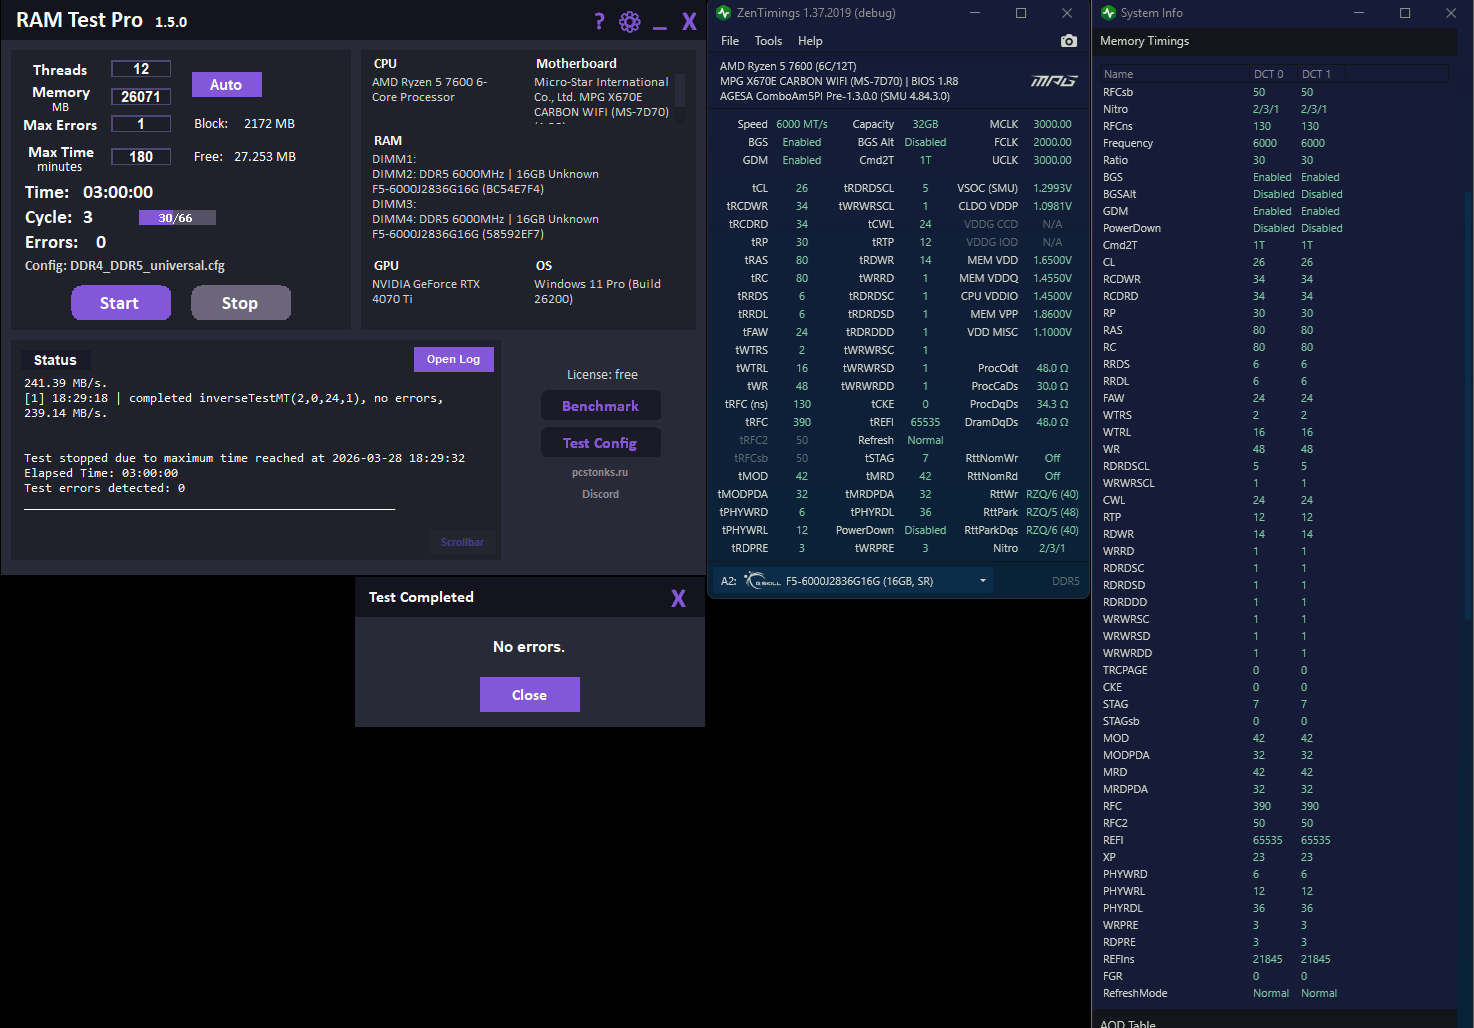Click the Auto memory button
This screenshot has width=1474, height=1028.
coord(226,85)
